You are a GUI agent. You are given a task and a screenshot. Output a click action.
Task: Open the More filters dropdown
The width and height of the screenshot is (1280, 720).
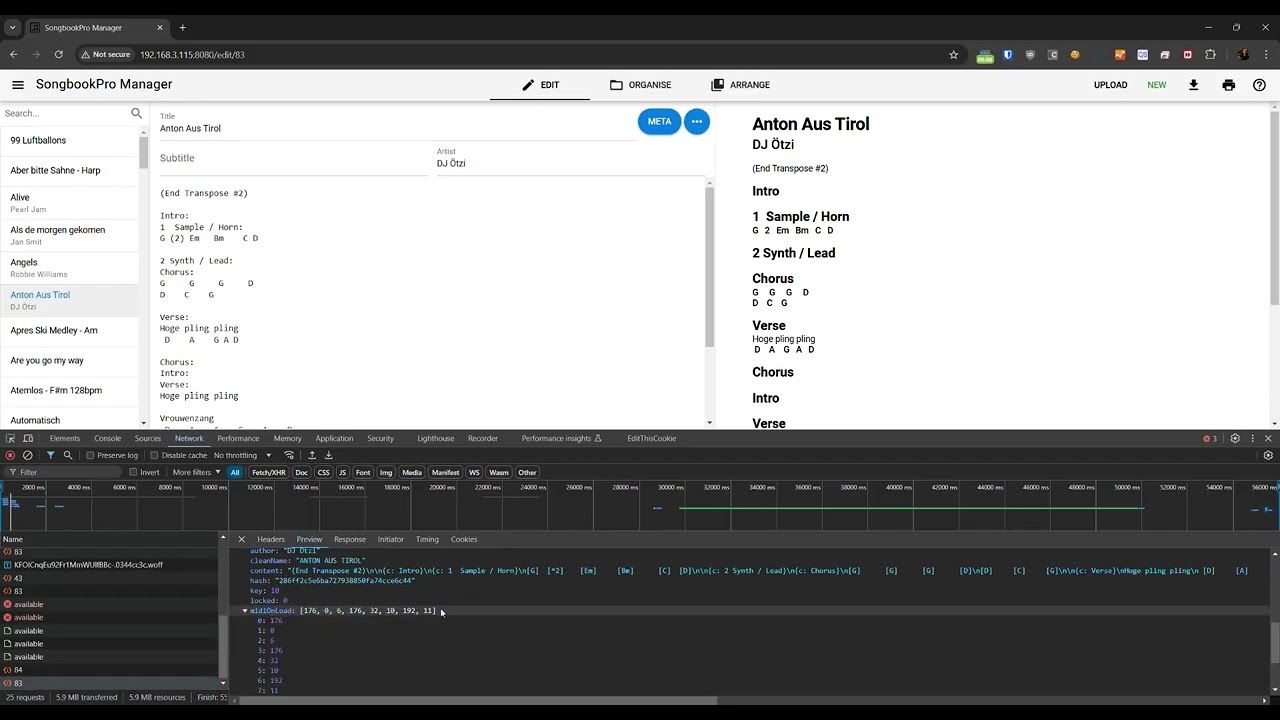196,472
